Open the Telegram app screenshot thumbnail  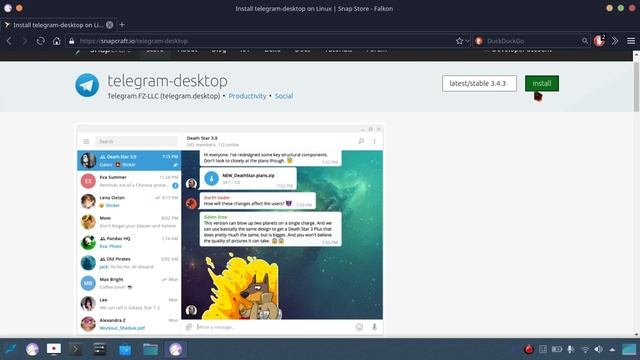pyautogui.click(x=230, y=229)
